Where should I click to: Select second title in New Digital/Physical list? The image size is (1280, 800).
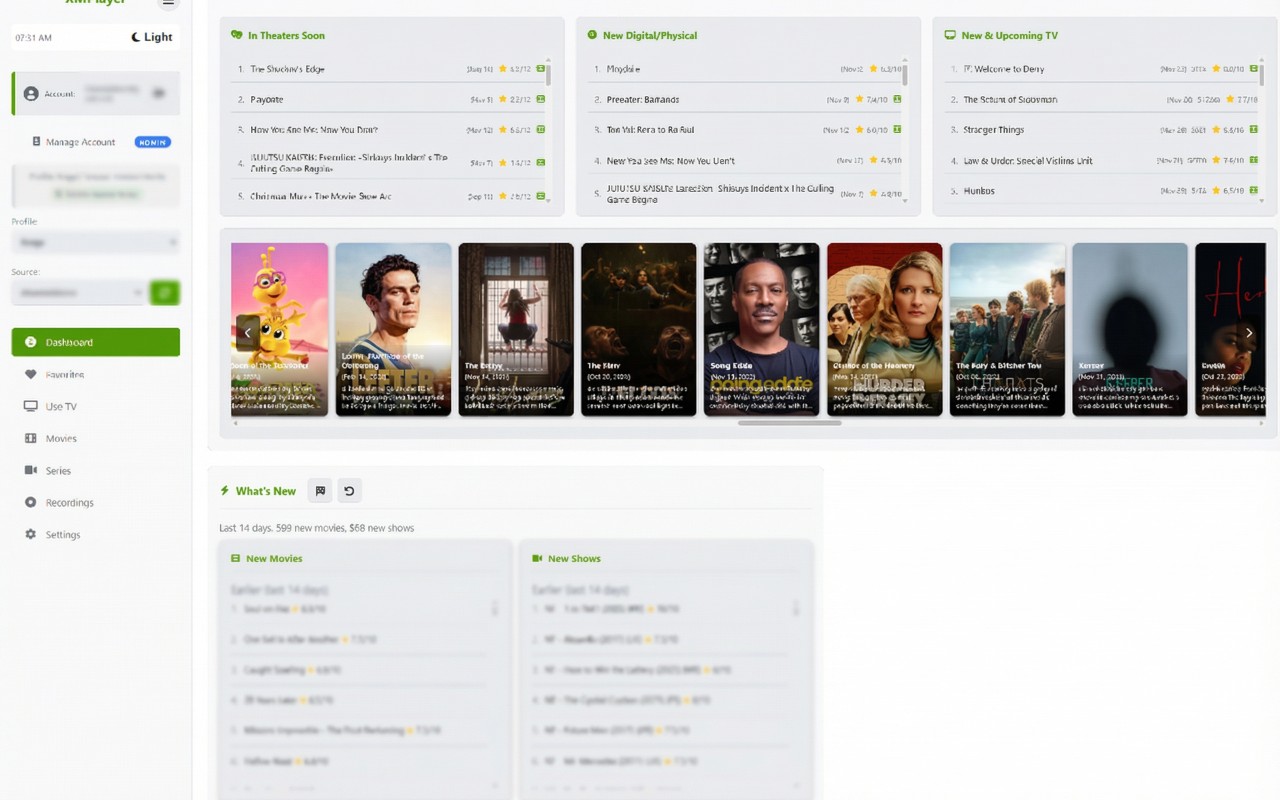(643, 99)
